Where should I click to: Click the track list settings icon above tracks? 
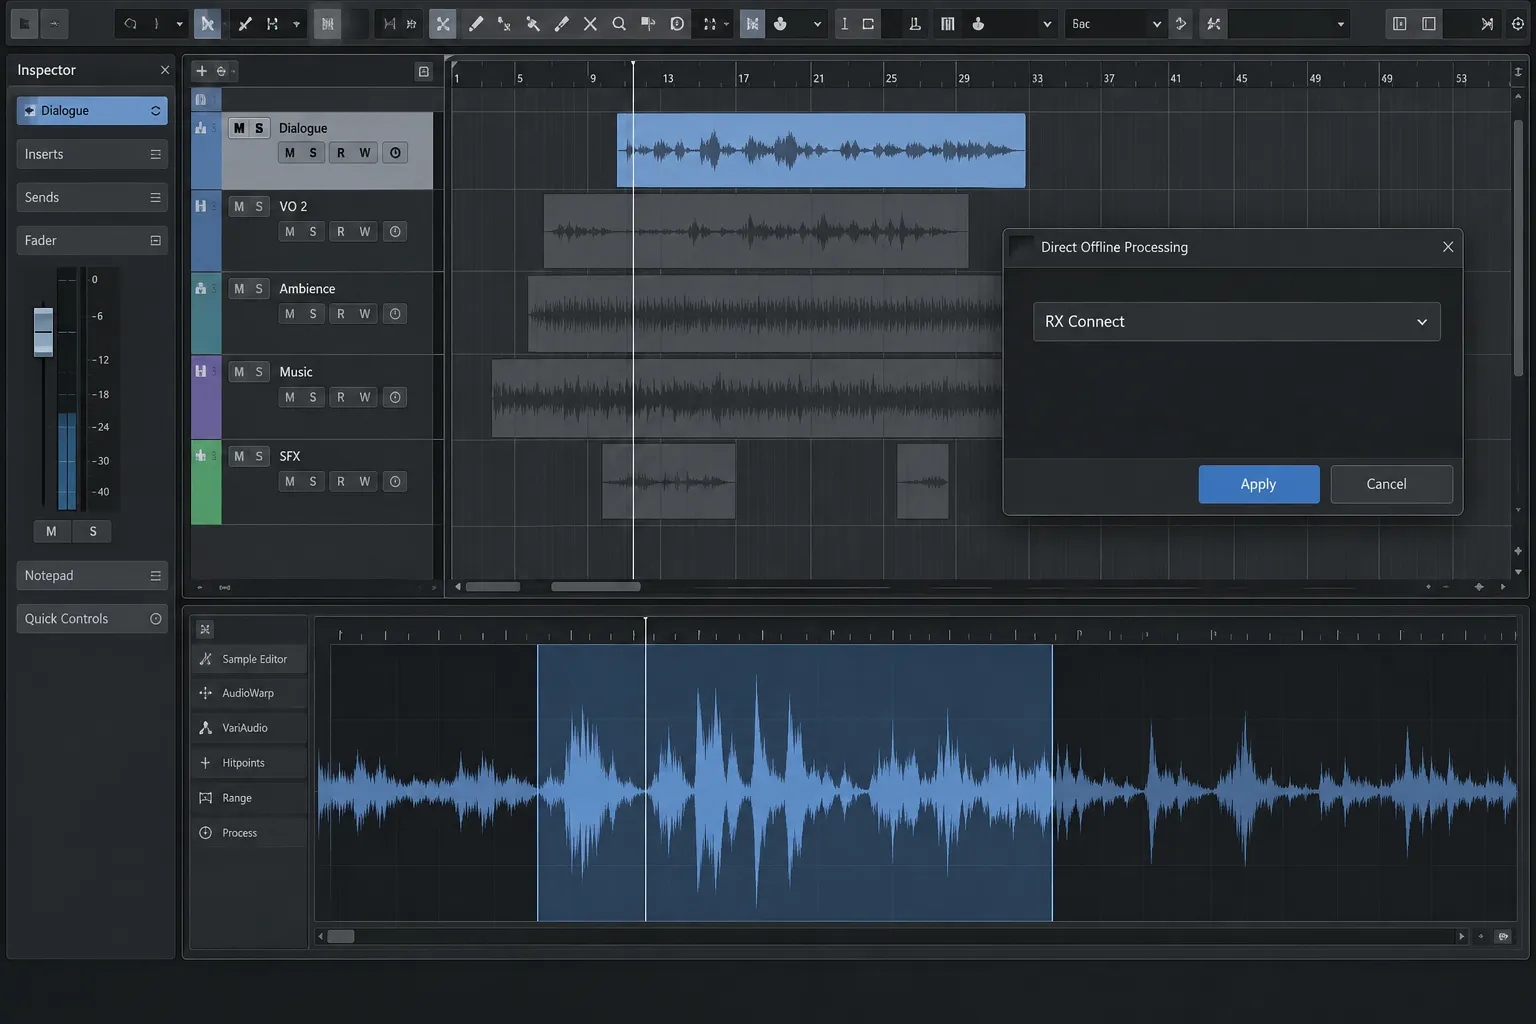pos(424,71)
